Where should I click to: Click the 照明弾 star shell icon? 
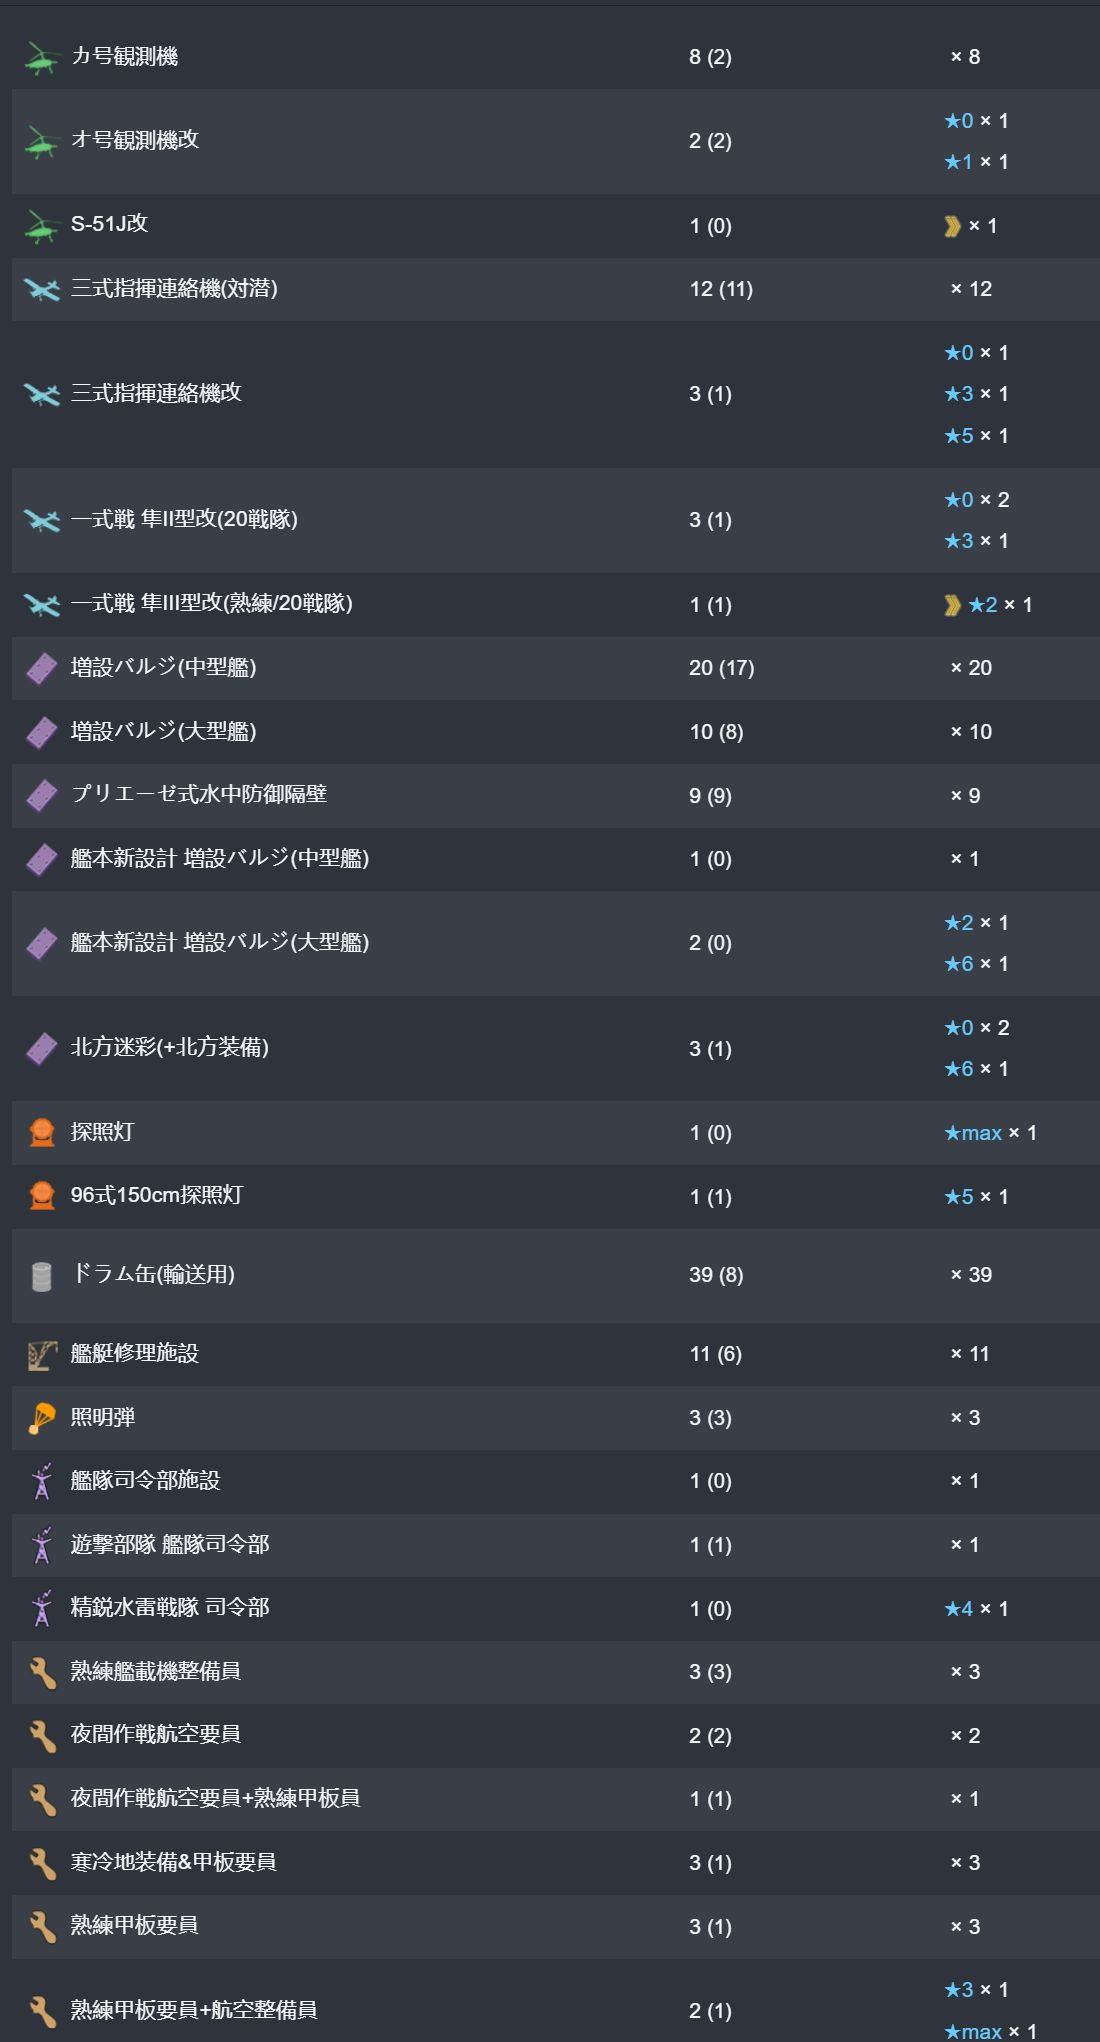click(41, 1418)
